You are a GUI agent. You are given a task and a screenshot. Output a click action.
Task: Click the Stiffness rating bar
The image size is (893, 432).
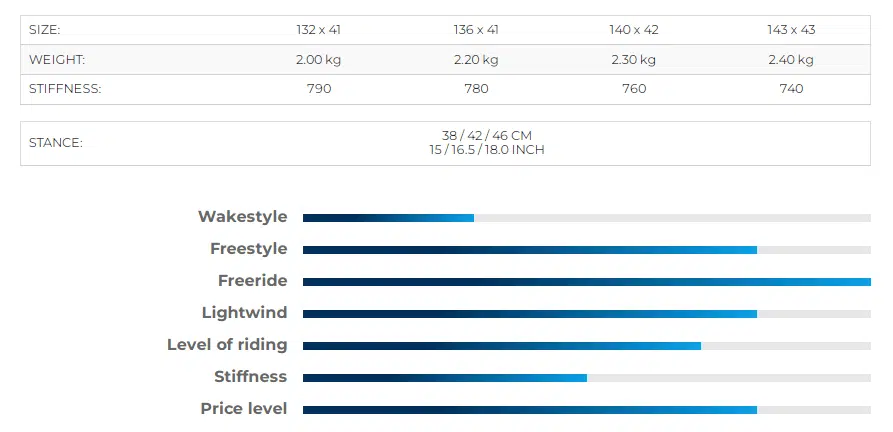(587, 378)
